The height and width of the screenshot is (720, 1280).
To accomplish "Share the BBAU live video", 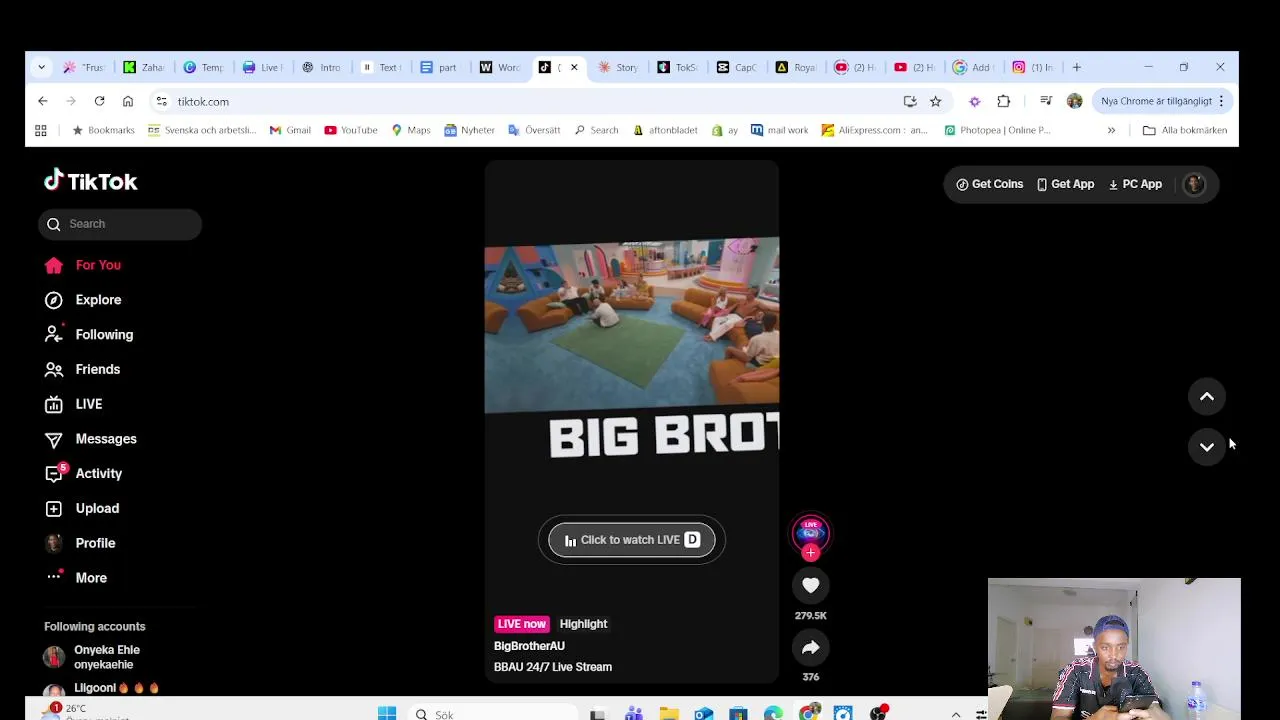I will click(x=811, y=648).
